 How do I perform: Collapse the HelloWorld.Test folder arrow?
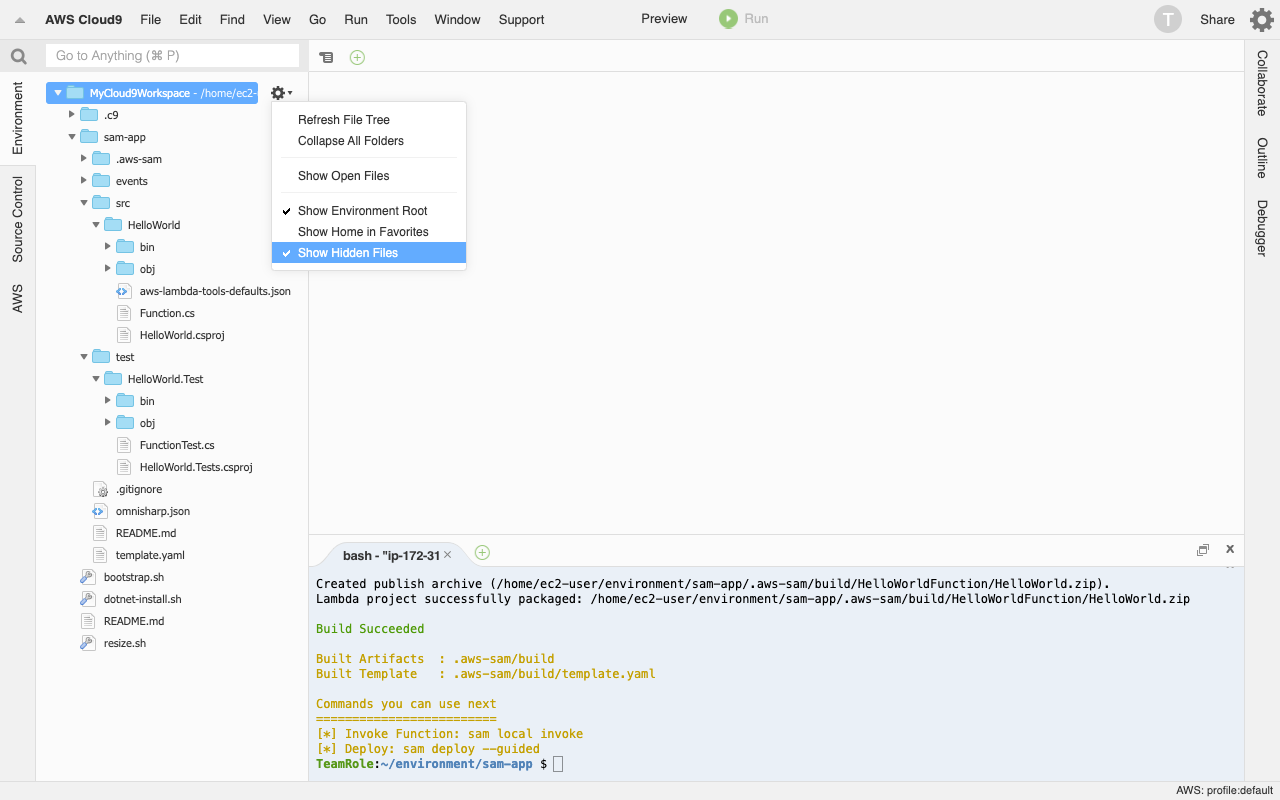96,379
